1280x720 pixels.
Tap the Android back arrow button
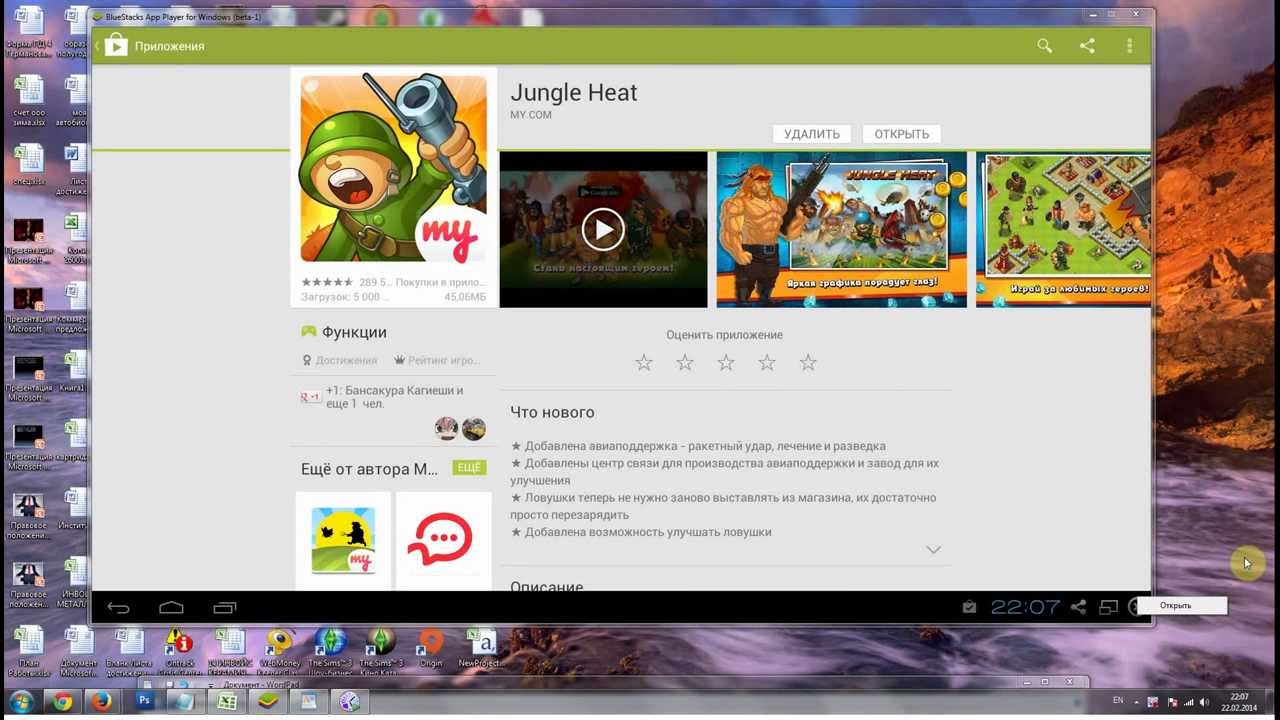(119, 607)
